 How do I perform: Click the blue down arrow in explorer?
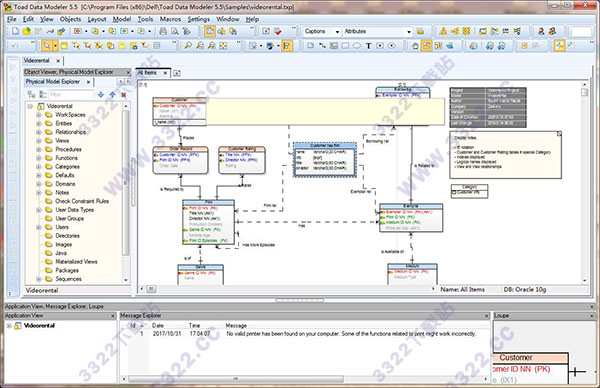coord(101,94)
